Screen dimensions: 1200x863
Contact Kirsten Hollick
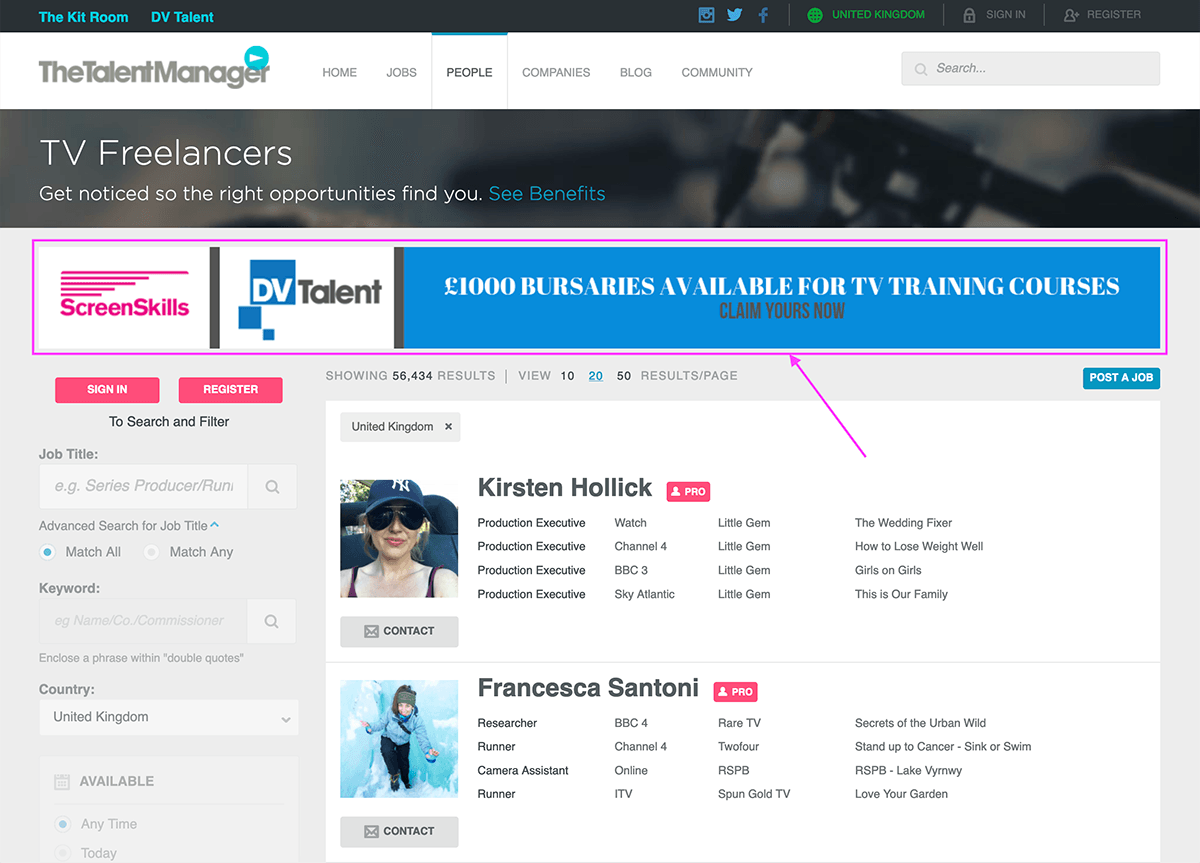tap(399, 631)
